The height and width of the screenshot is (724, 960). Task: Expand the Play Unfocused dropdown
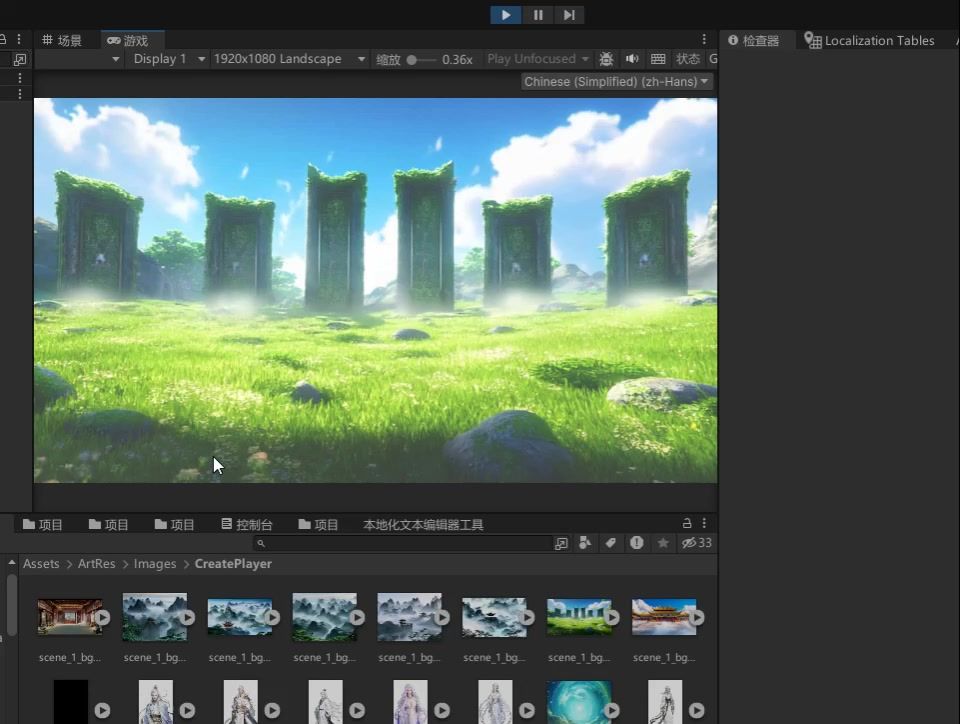pos(537,59)
